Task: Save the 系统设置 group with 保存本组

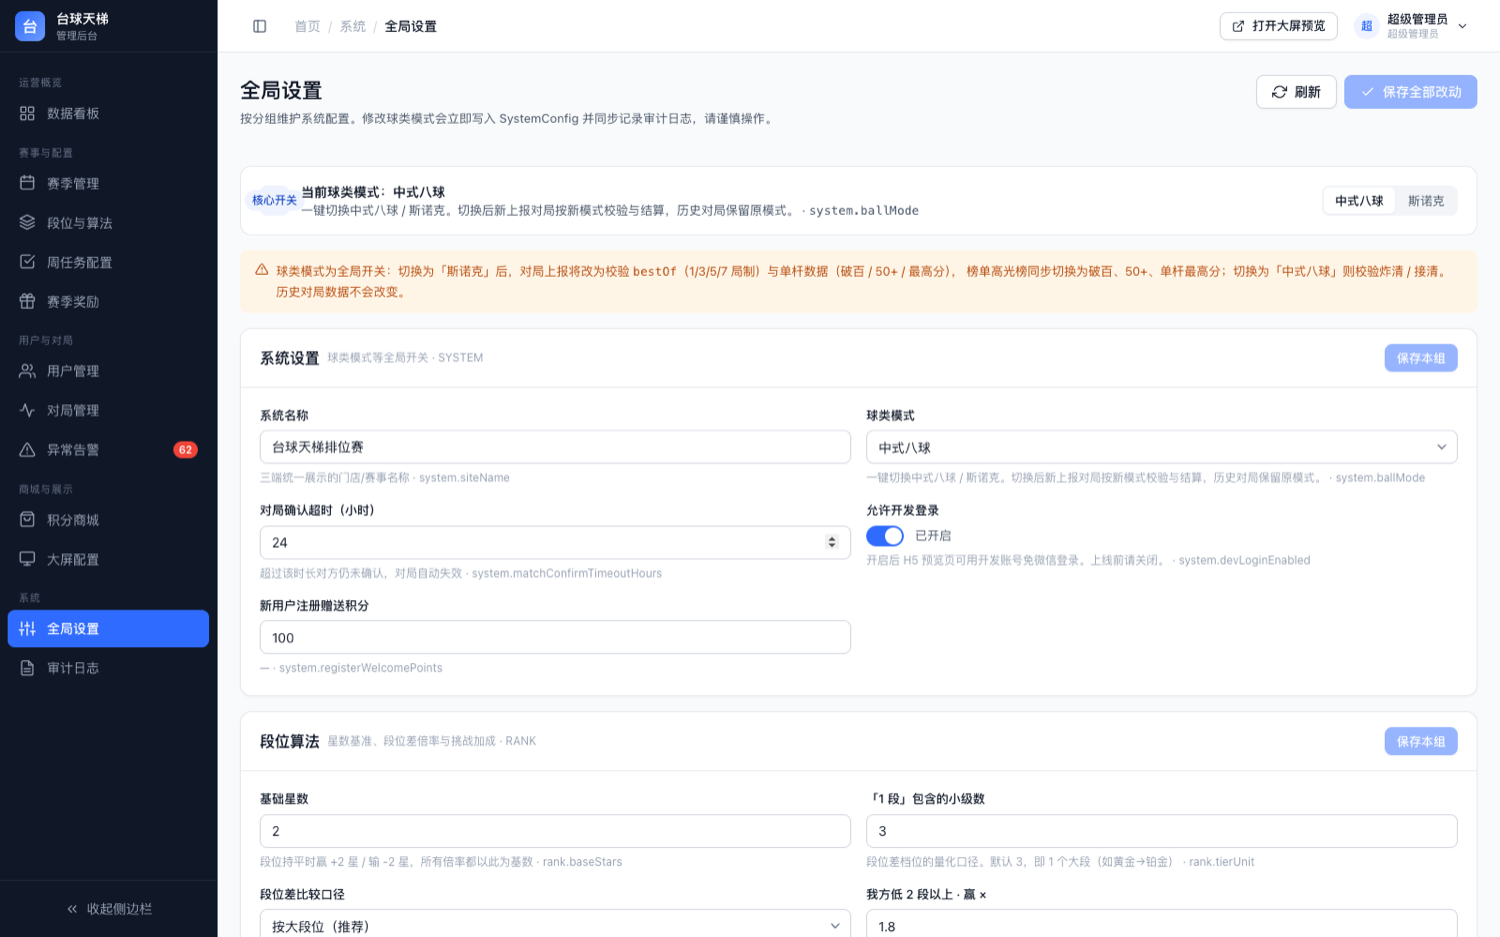Action: tap(1420, 358)
